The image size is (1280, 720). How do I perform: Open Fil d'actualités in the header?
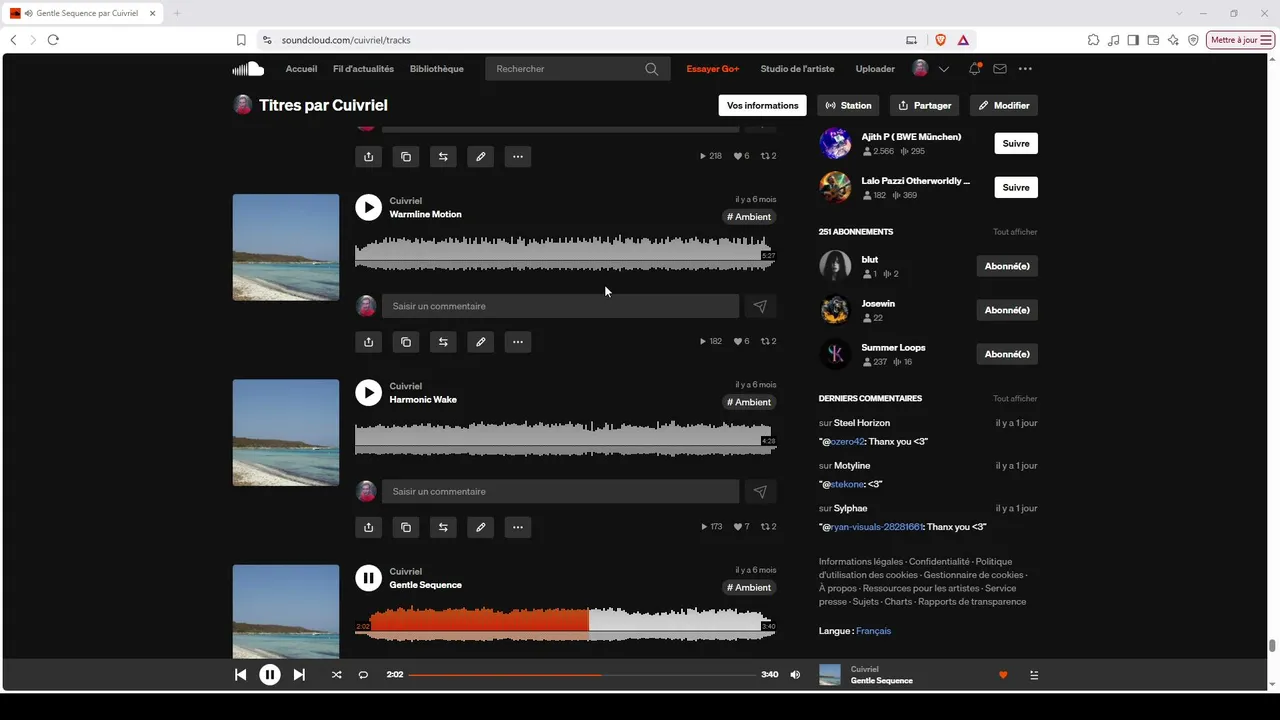tap(363, 69)
